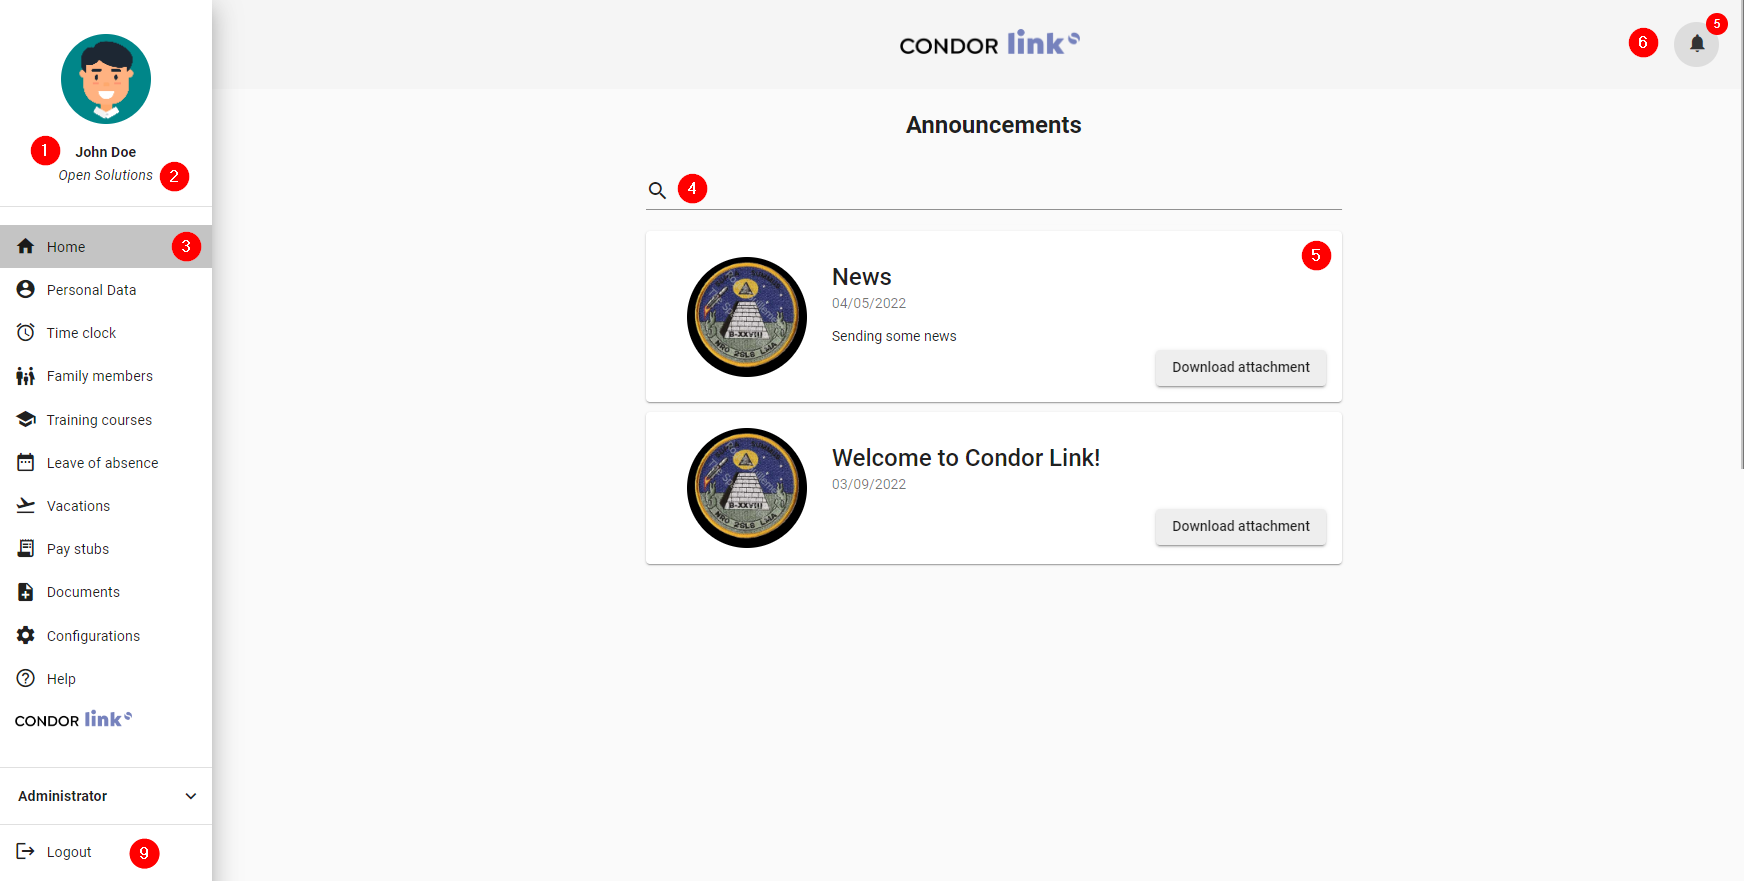Click the News announcement badge image
The height and width of the screenshot is (881, 1744).
click(747, 317)
